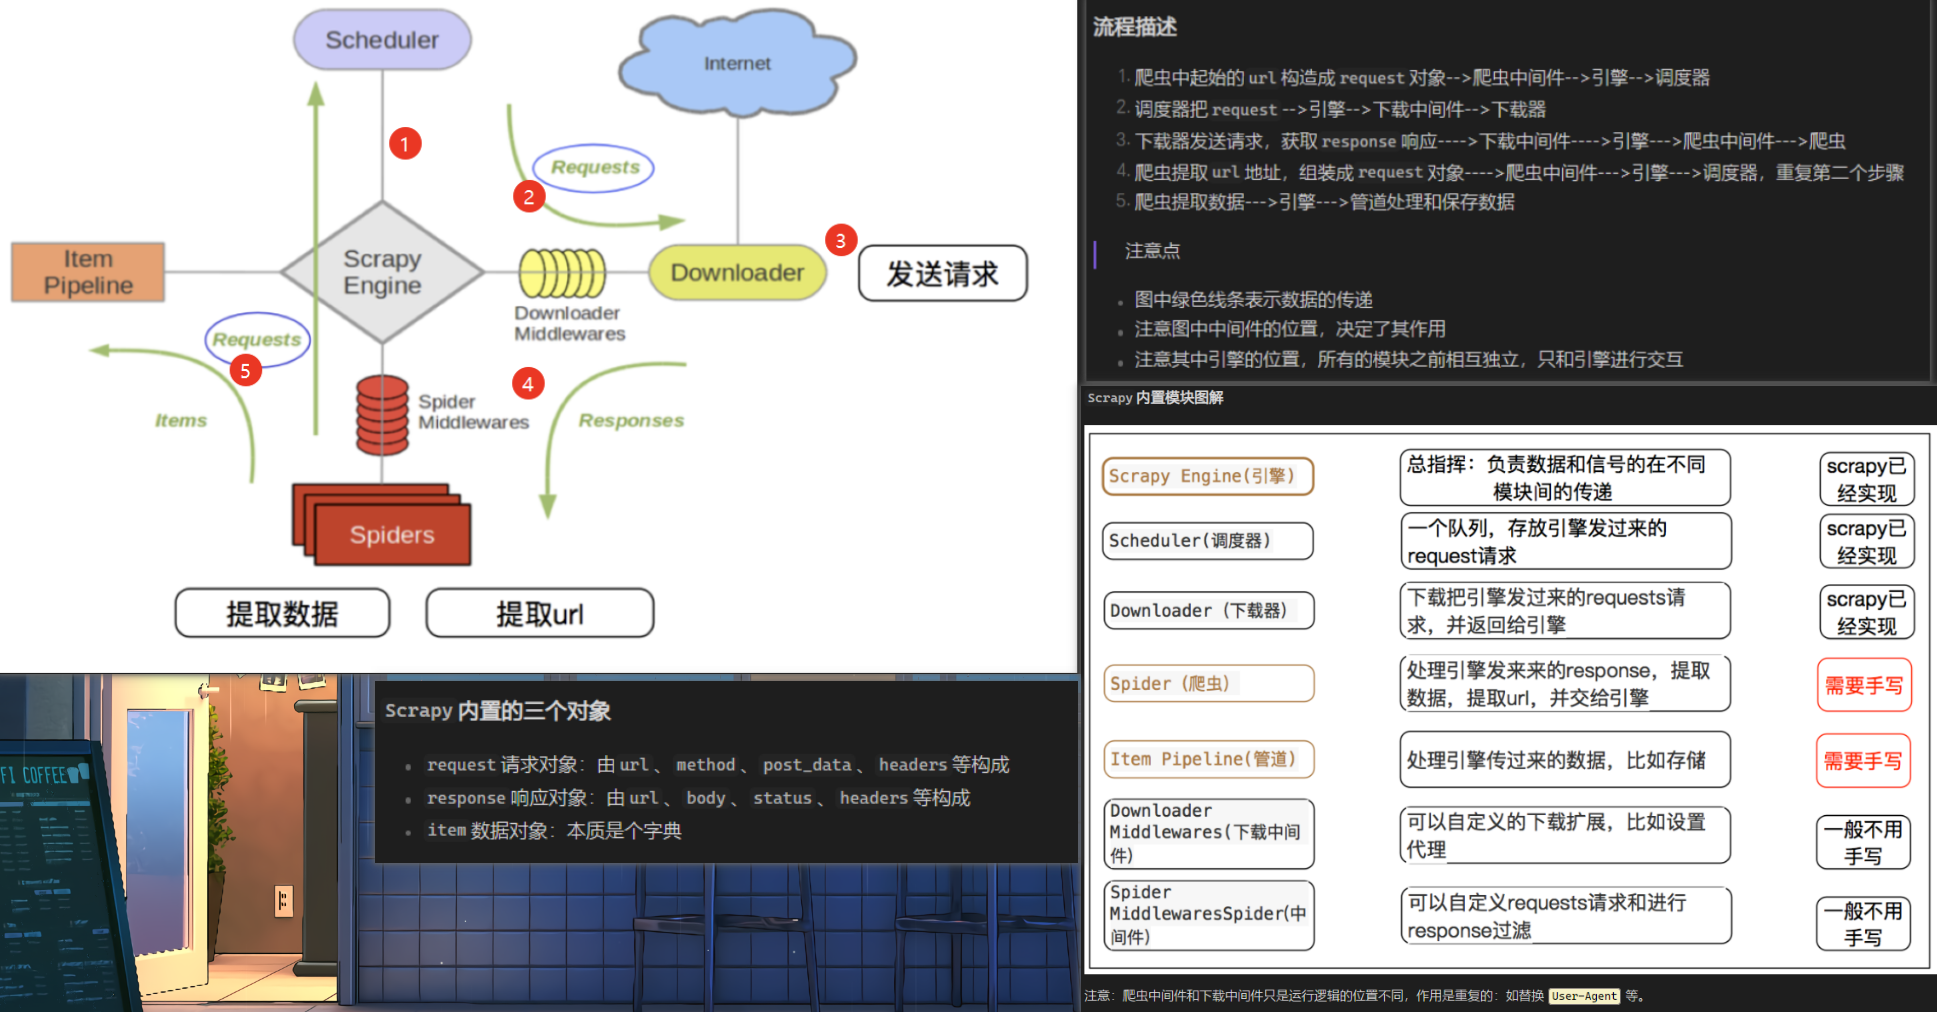Viewport: 1937px width, 1012px height.
Task: Click the yellow Downloader Middlewares coil icon
Action: click(x=562, y=273)
